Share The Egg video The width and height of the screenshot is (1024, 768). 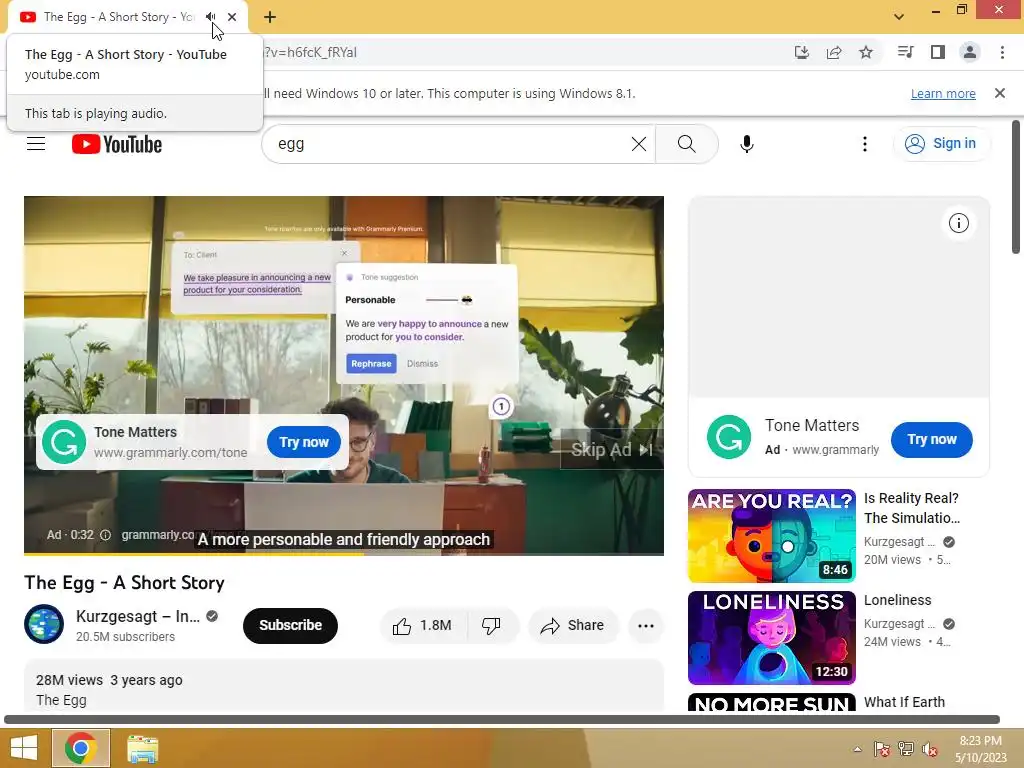coord(573,626)
